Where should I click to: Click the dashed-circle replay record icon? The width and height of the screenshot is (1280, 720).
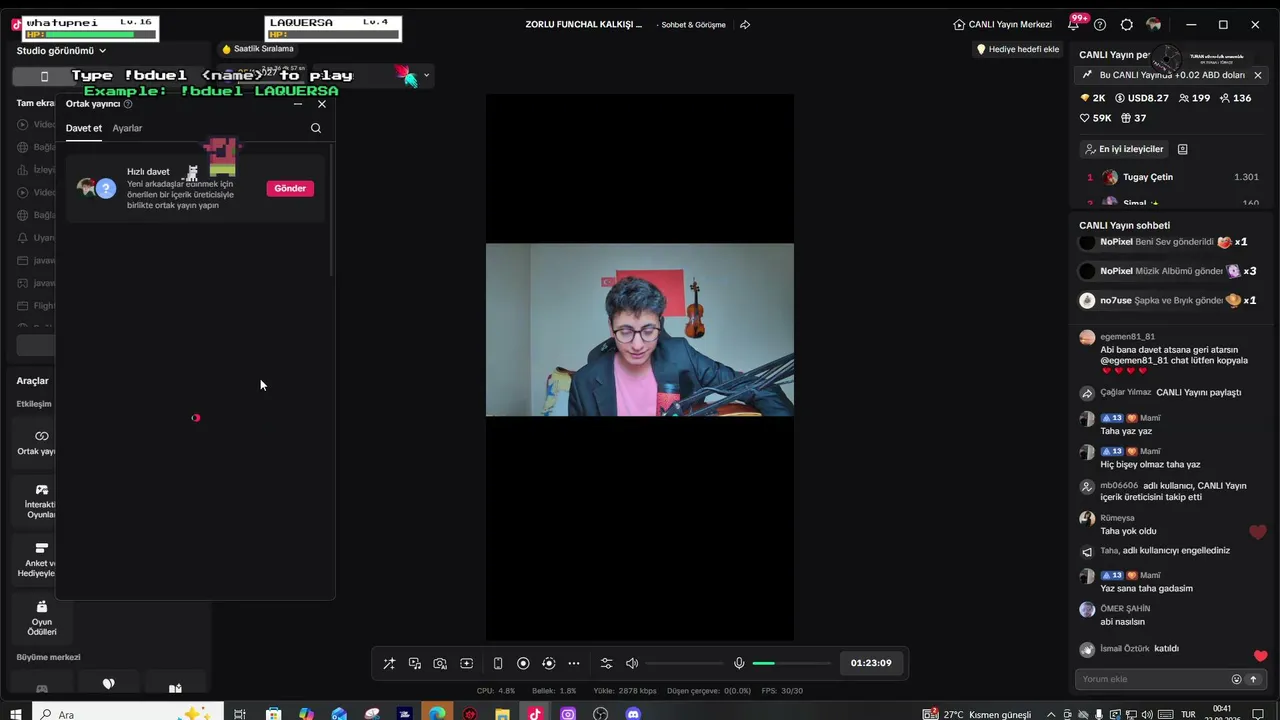pos(548,663)
